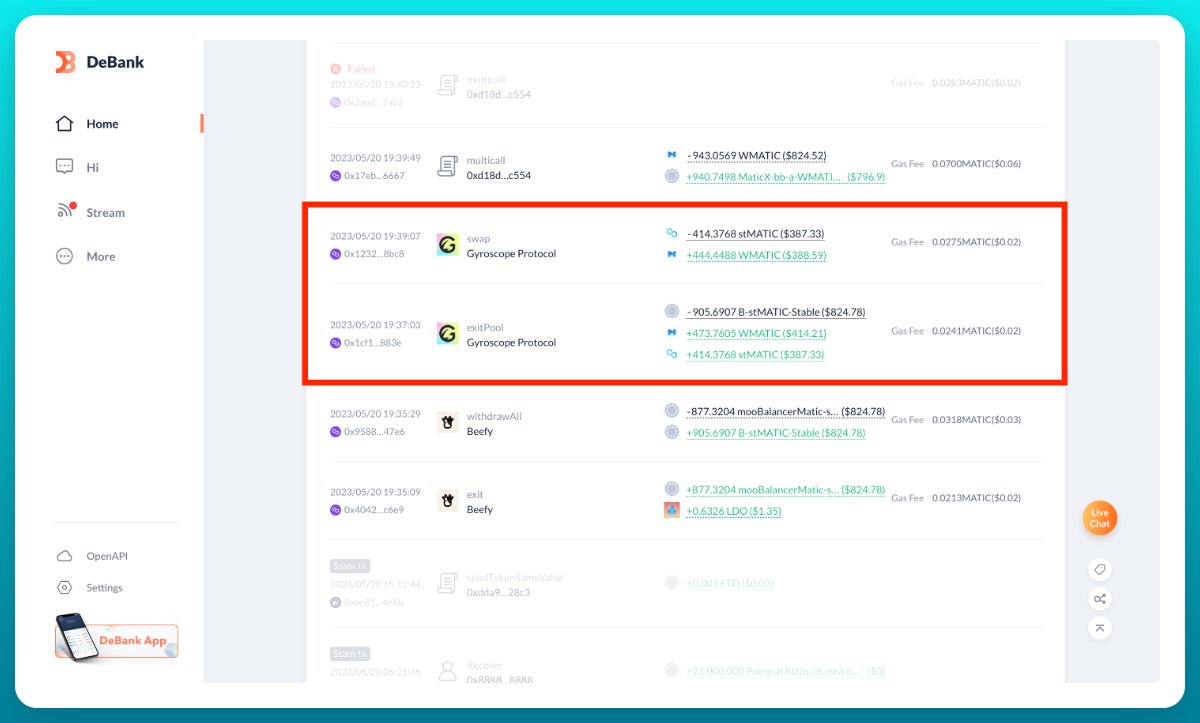
Task: Click the token icon beside -905.6907 B-stMATIC-Stable
Action: (x=672, y=311)
